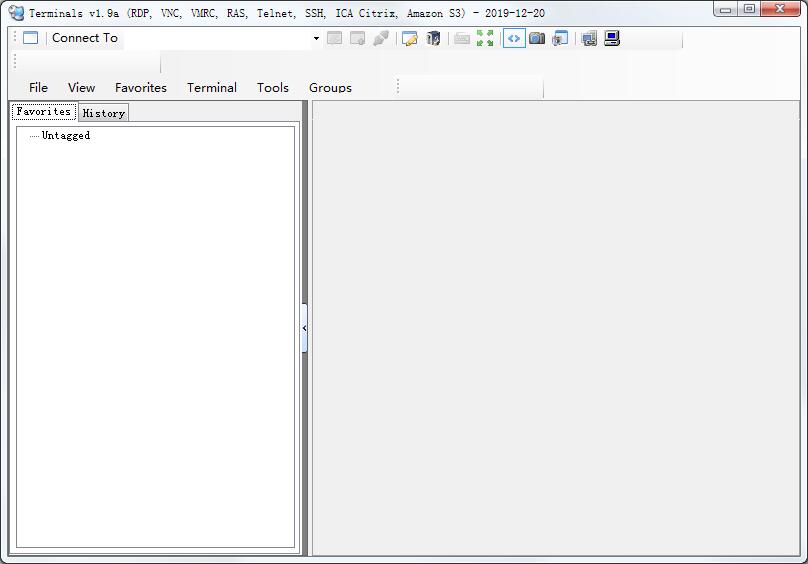Toggle the highlighted angle brackets button

tap(514, 38)
